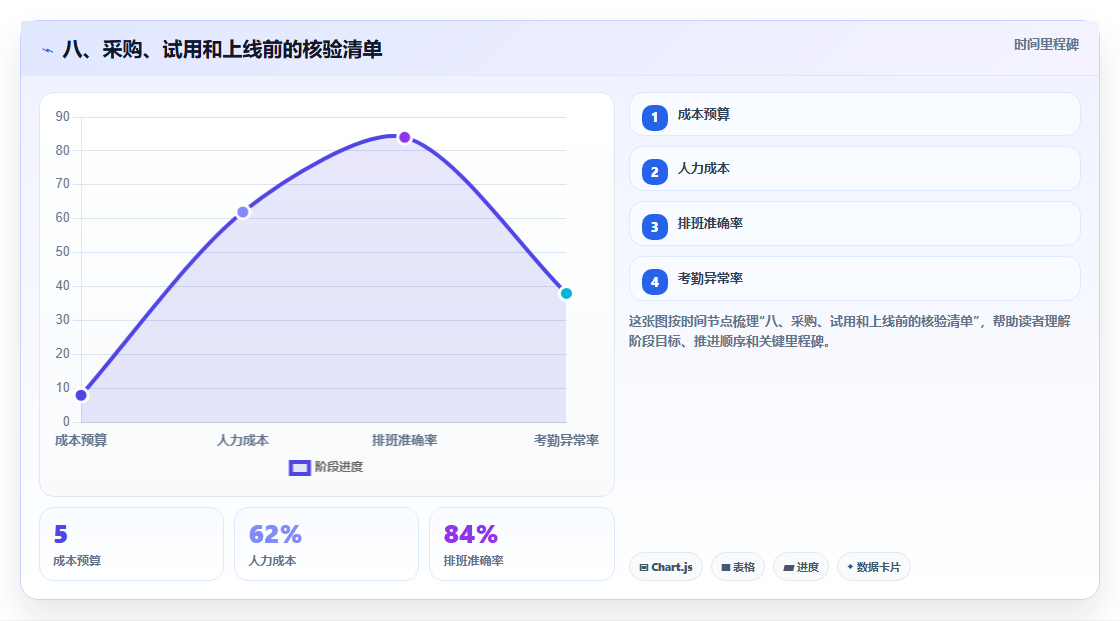Click the 表格 tag
Viewport: 1120px width, 621px height.
[x=738, y=567]
